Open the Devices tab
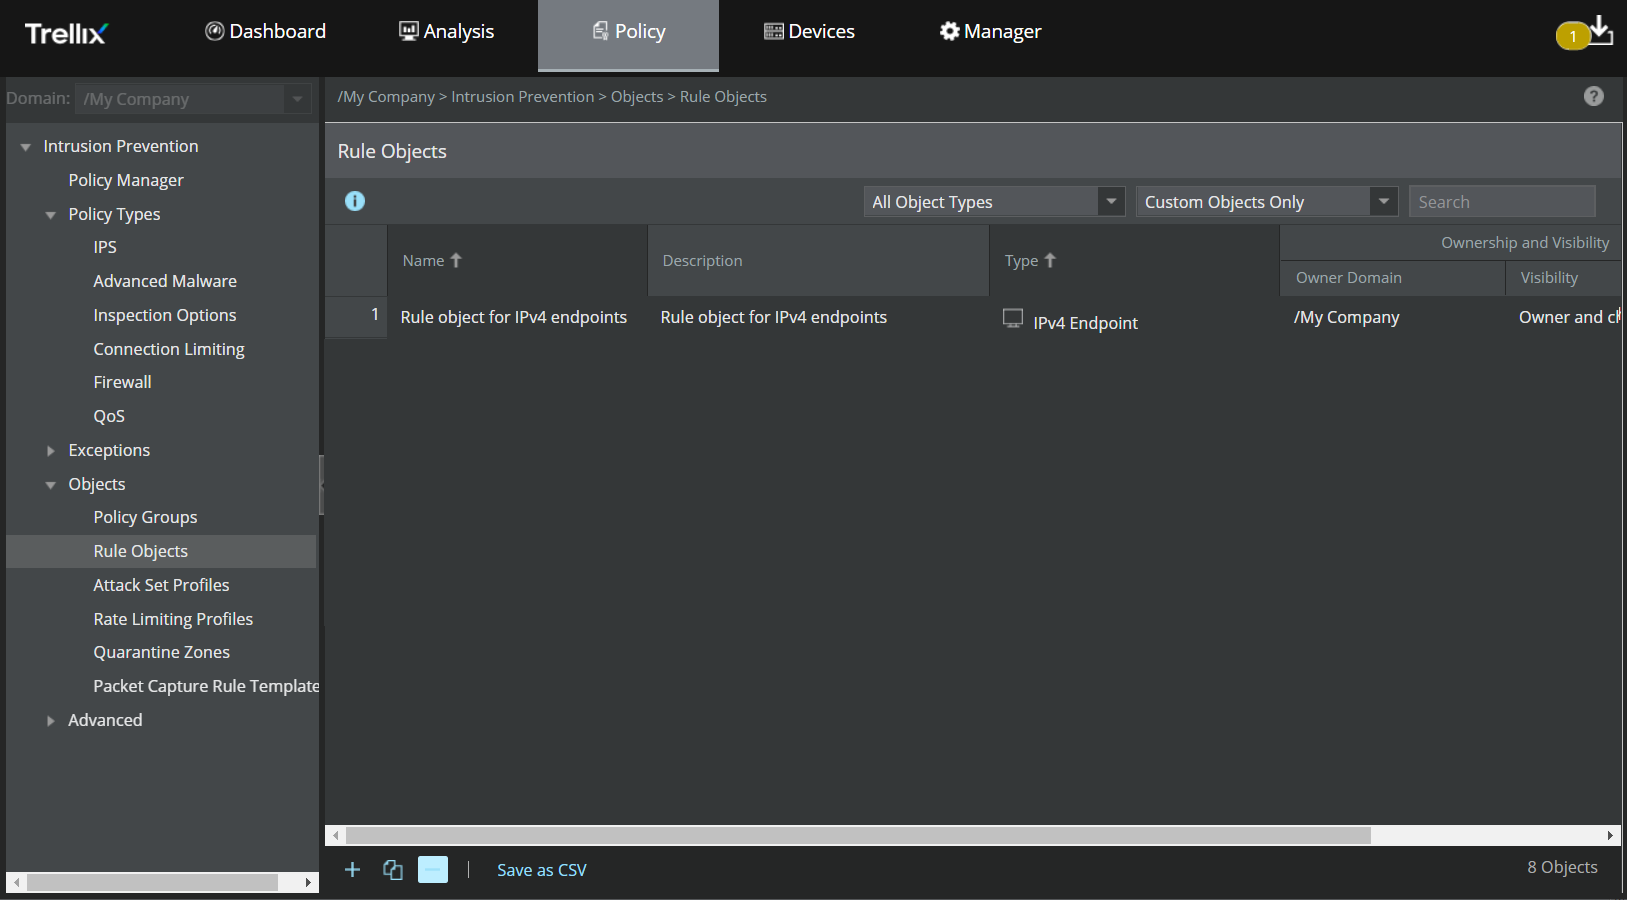1627x900 pixels. point(809,31)
